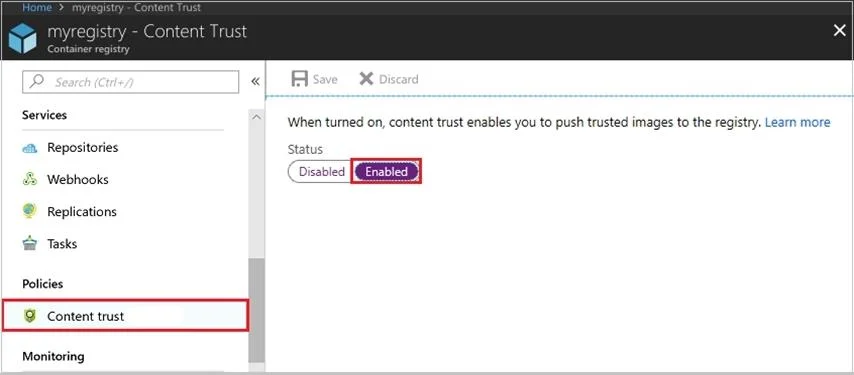Go to Home breadcrumb link

pyautogui.click(x=37, y=8)
